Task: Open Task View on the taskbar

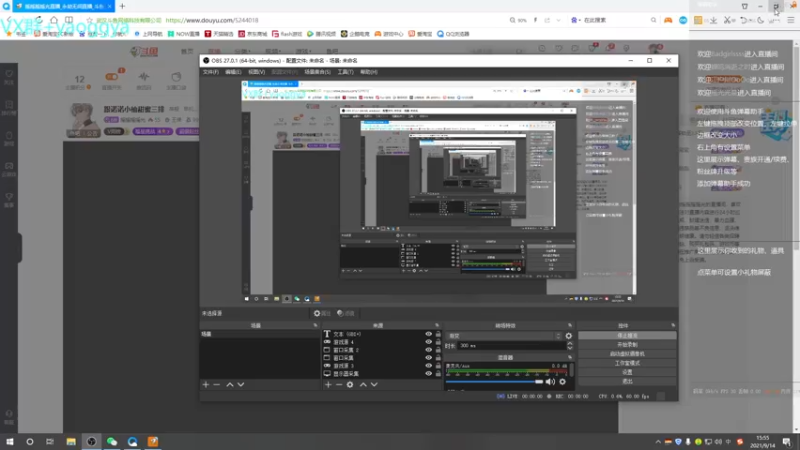Action: pyautogui.click(x=49, y=442)
